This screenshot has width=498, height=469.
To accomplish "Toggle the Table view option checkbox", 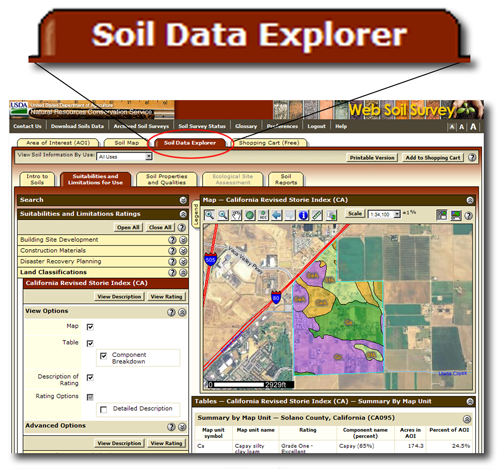I will pyautogui.click(x=90, y=343).
